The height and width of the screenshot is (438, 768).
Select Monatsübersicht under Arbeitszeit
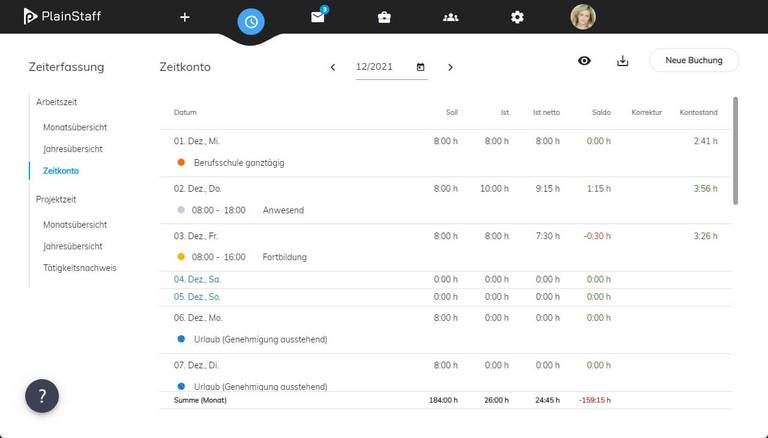click(75, 127)
